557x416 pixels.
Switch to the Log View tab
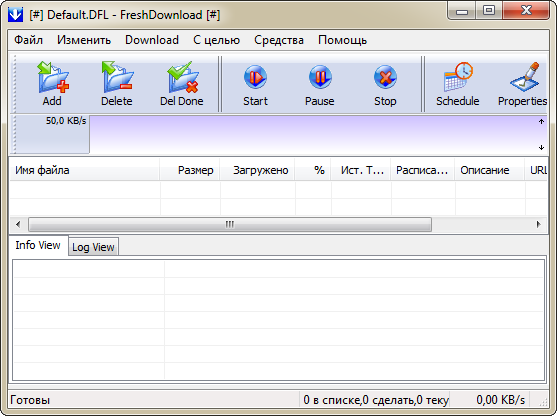(x=93, y=247)
